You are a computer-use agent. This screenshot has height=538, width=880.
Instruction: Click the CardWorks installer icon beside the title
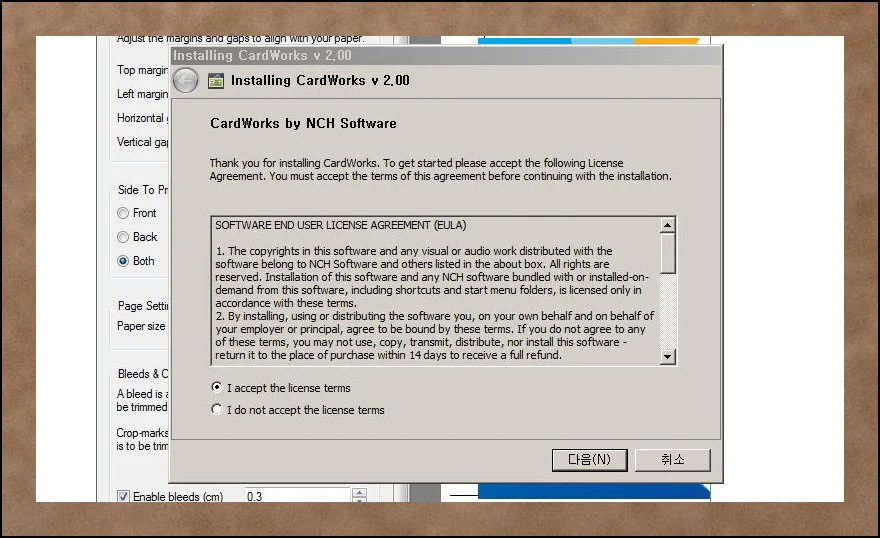[x=216, y=81]
